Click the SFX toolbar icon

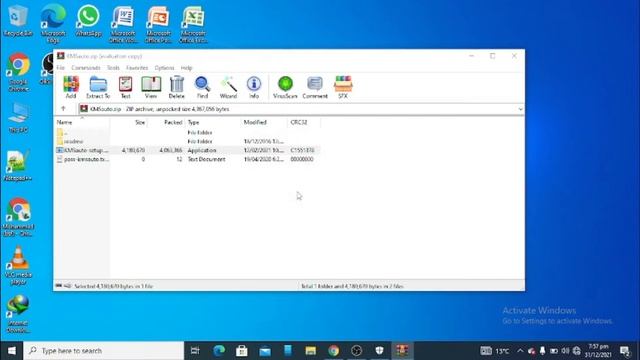pos(343,87)
